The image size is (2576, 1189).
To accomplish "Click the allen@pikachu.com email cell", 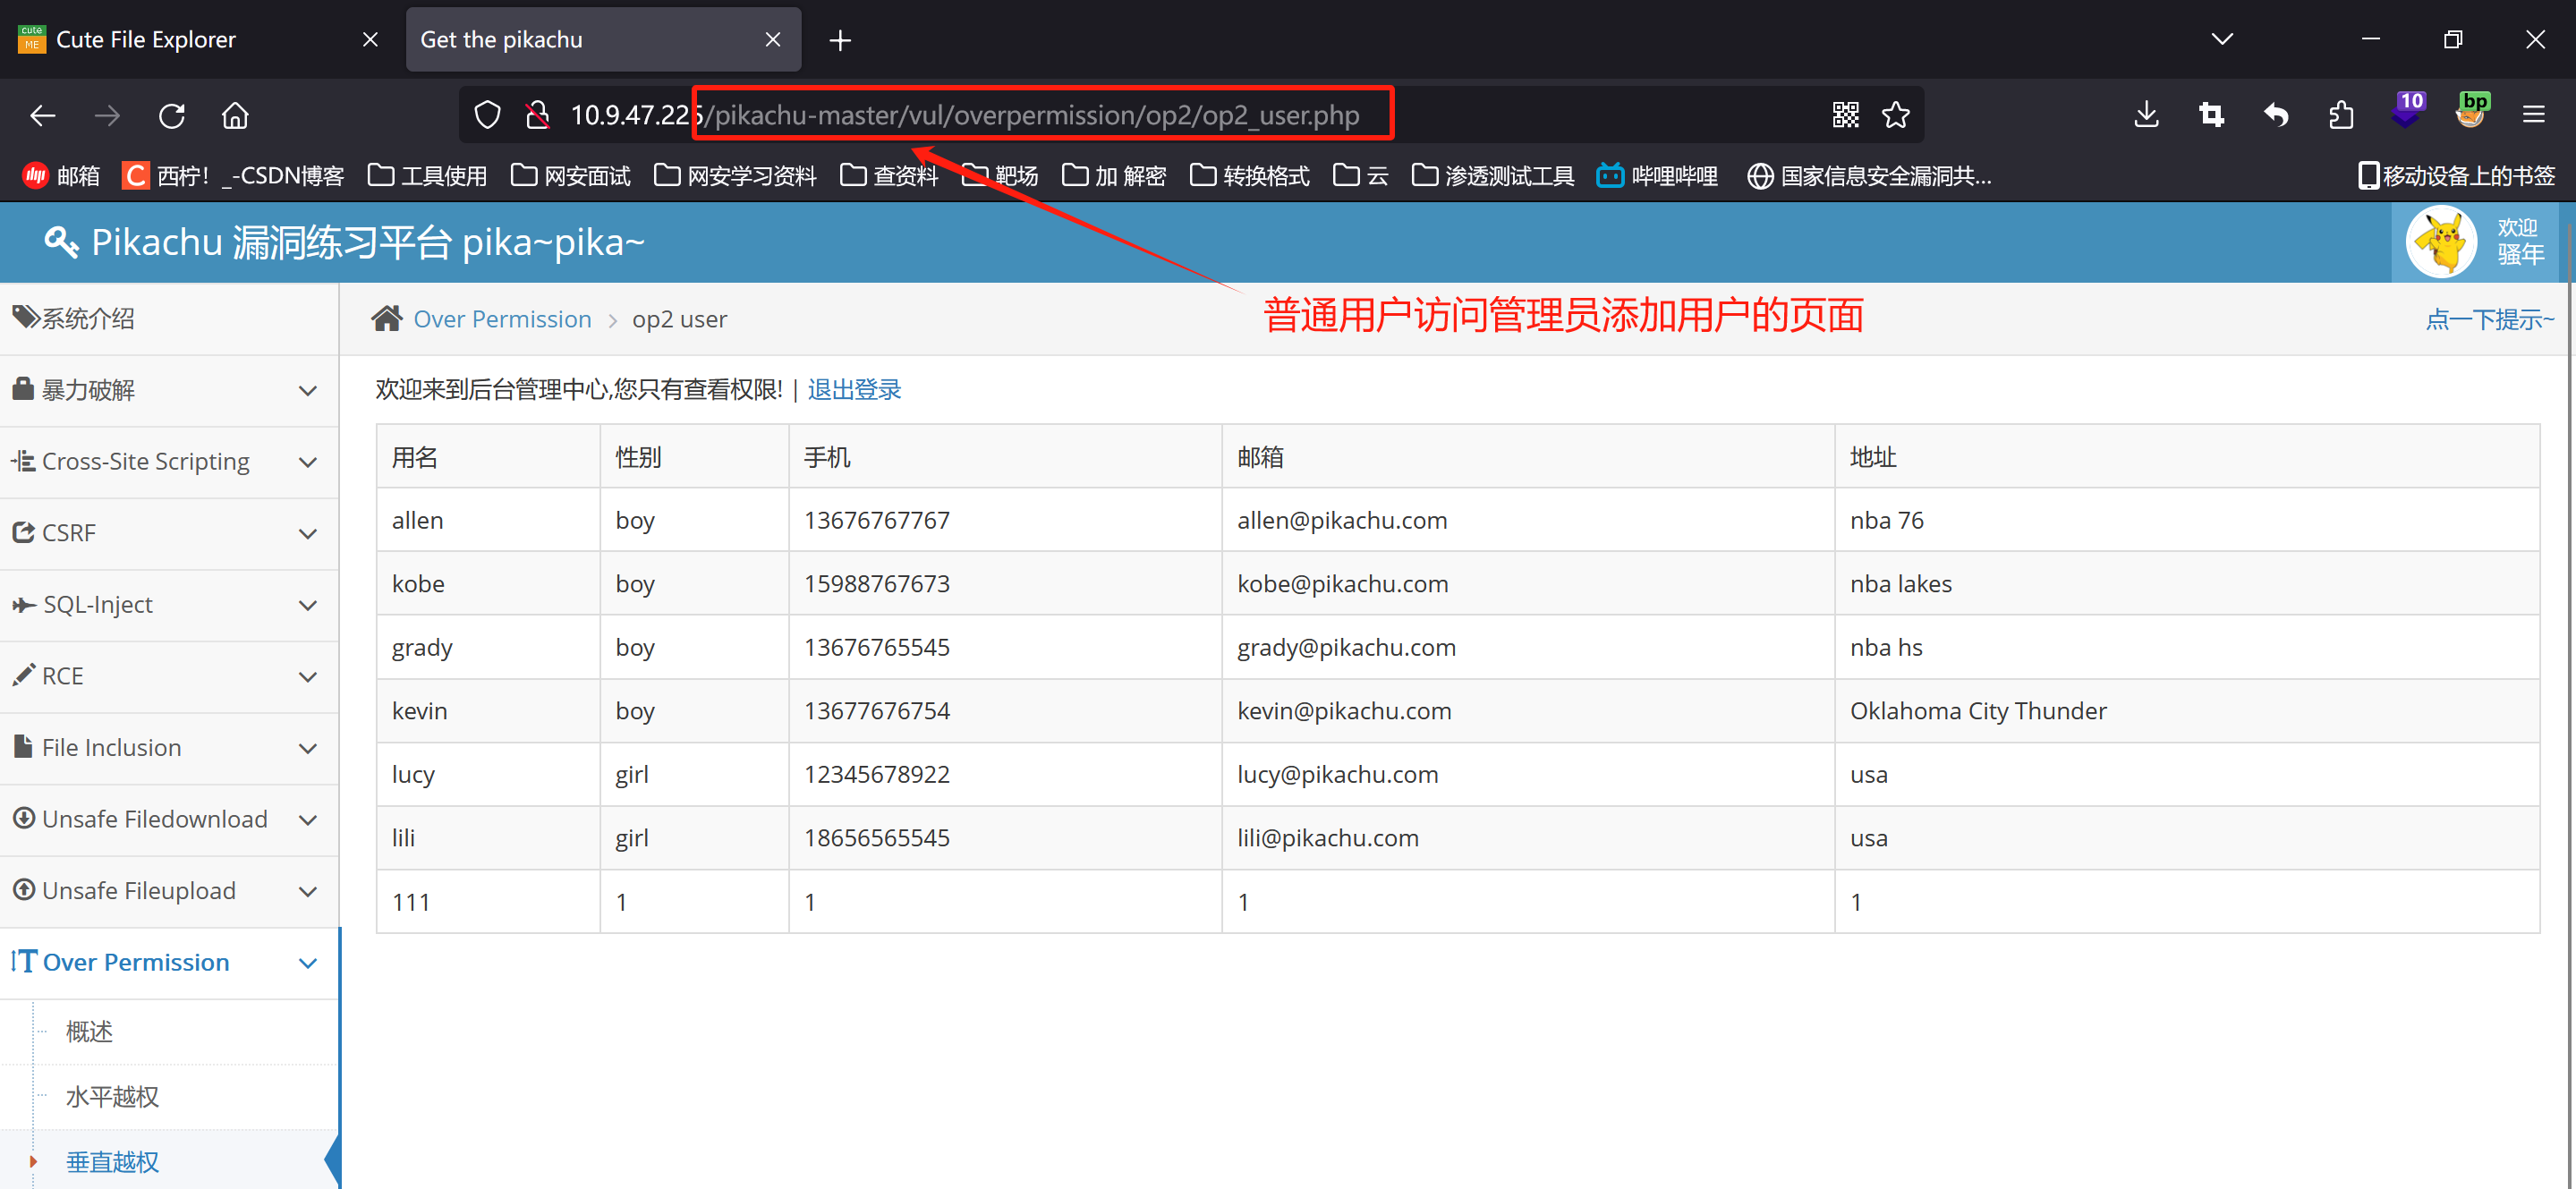I will (x=1528, y=520).
